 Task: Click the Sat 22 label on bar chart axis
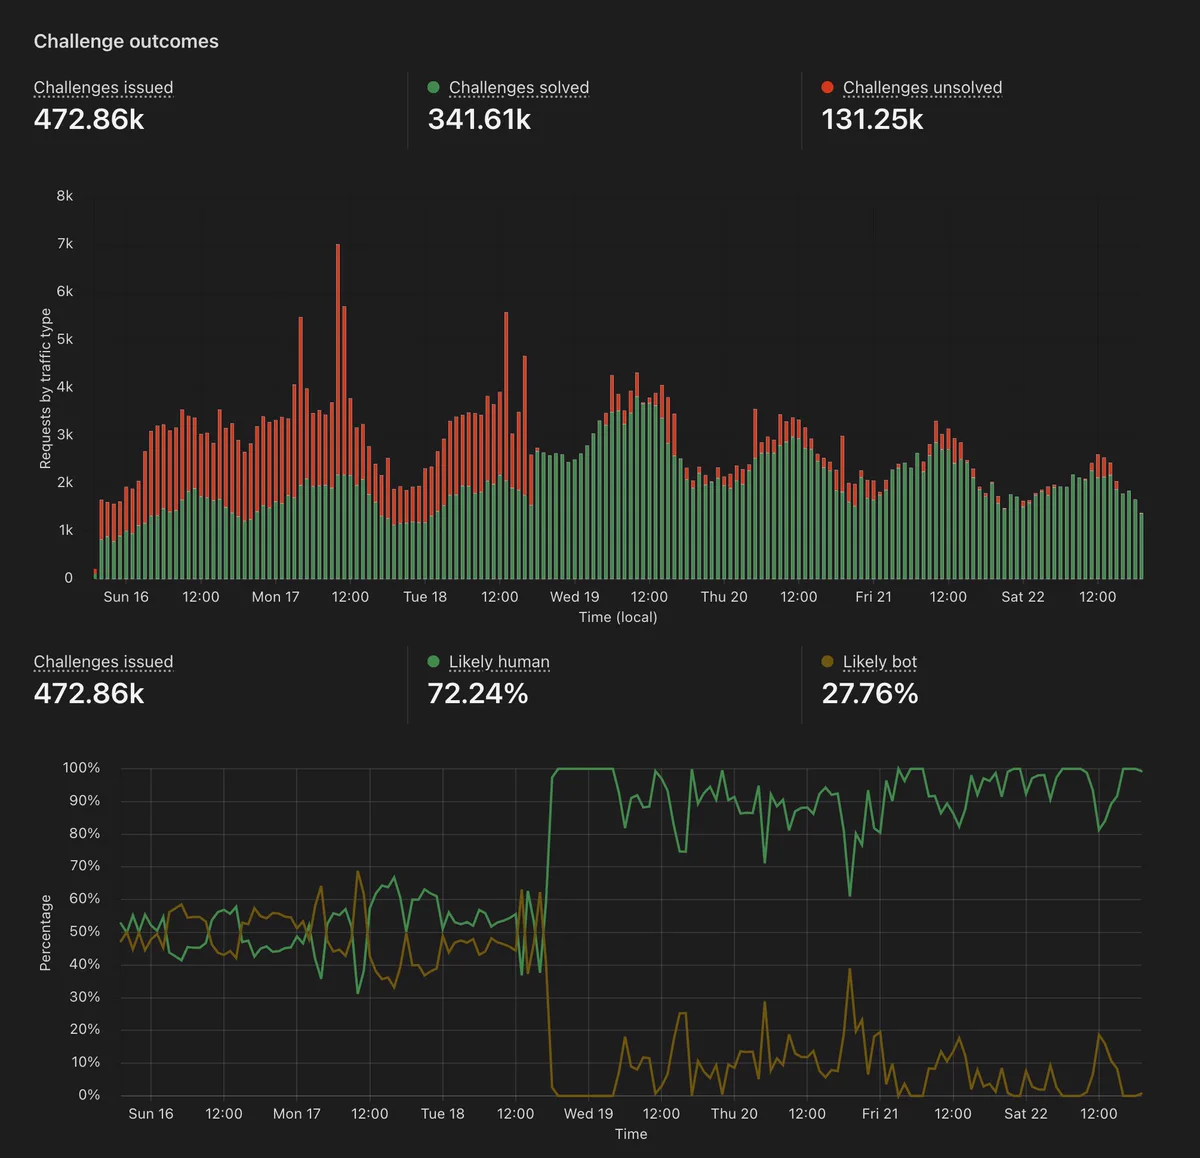pyautogui.click(x=1023, y=596)
